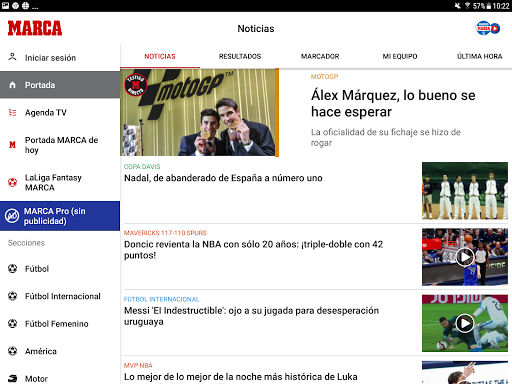Open the Motor section
The width and height of the screenshot is (512, 384).
(x=60, y=378)
